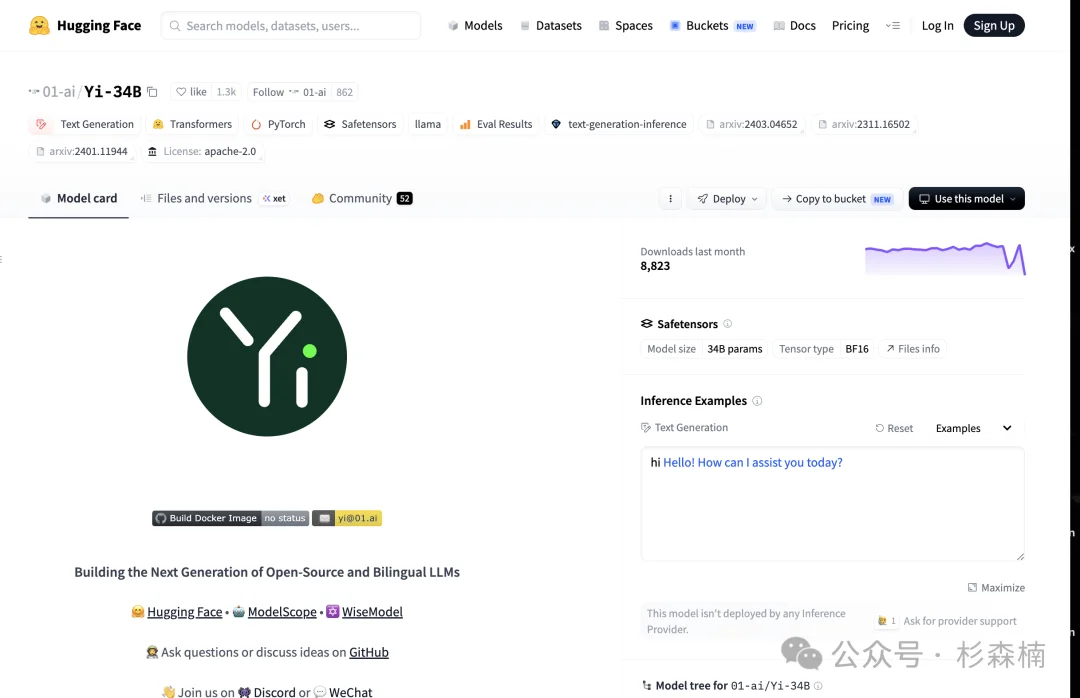Switch to the Community tab
The height and width of the screenshot is (698, 1080).
(x=362, y=198)
